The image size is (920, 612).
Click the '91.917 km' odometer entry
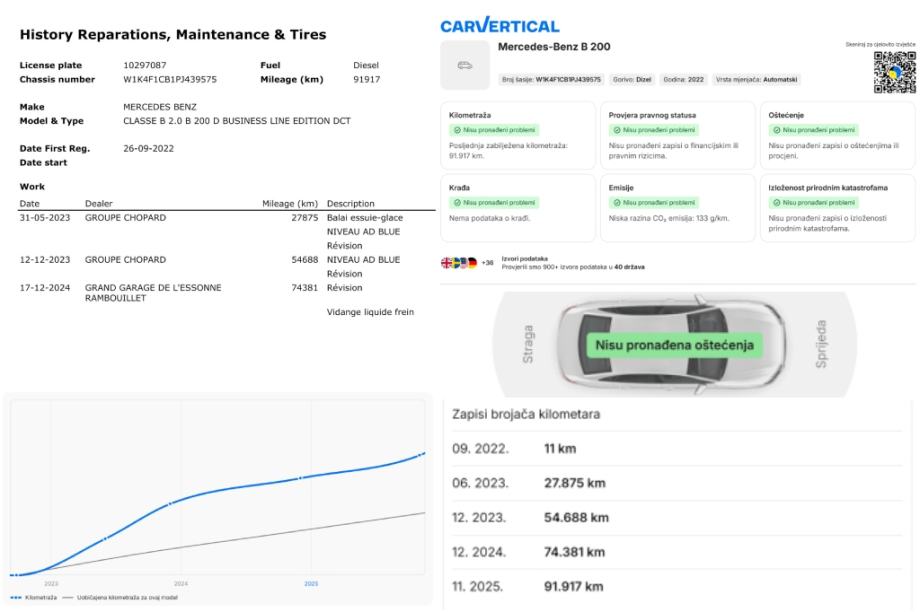tap(573, 587)
